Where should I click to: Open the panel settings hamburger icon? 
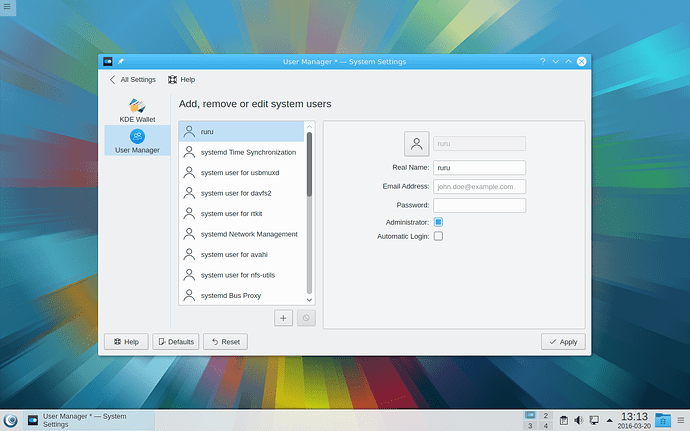681,420
